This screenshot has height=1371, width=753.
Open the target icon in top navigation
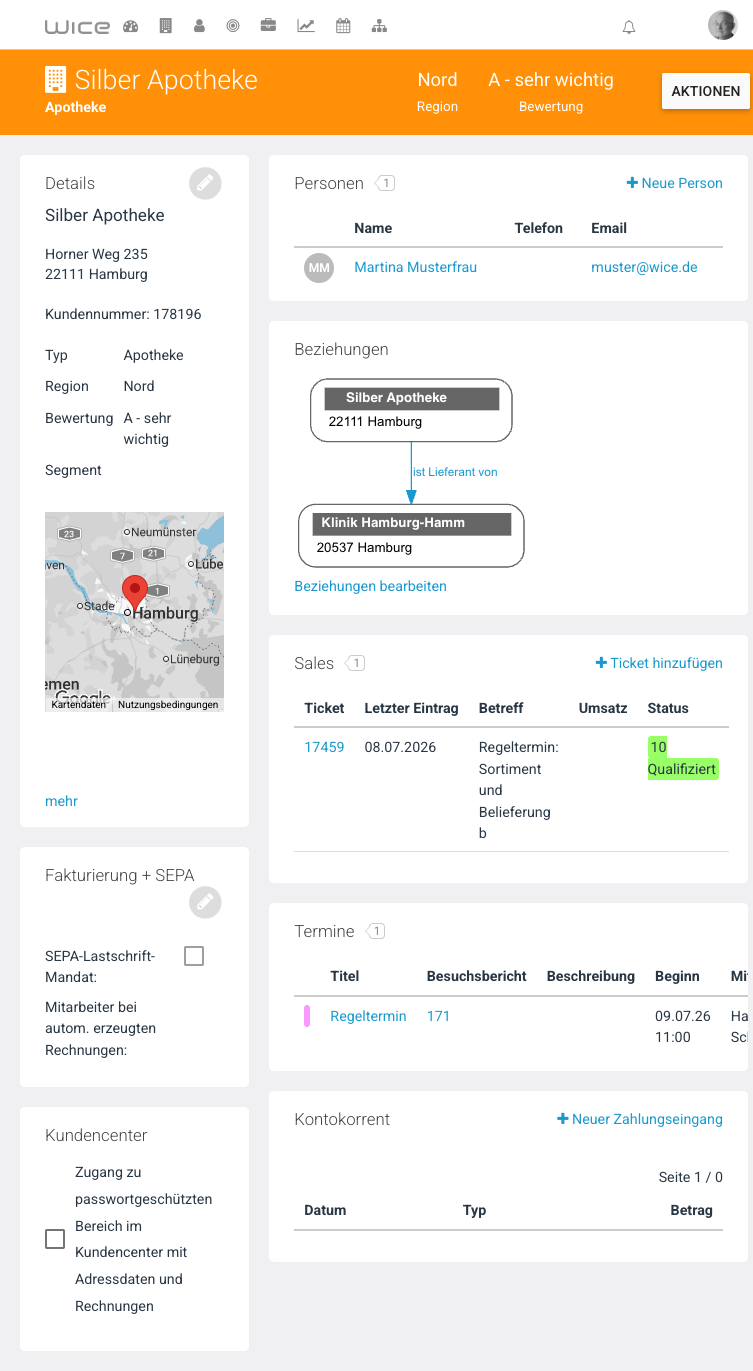coord(233,27)
